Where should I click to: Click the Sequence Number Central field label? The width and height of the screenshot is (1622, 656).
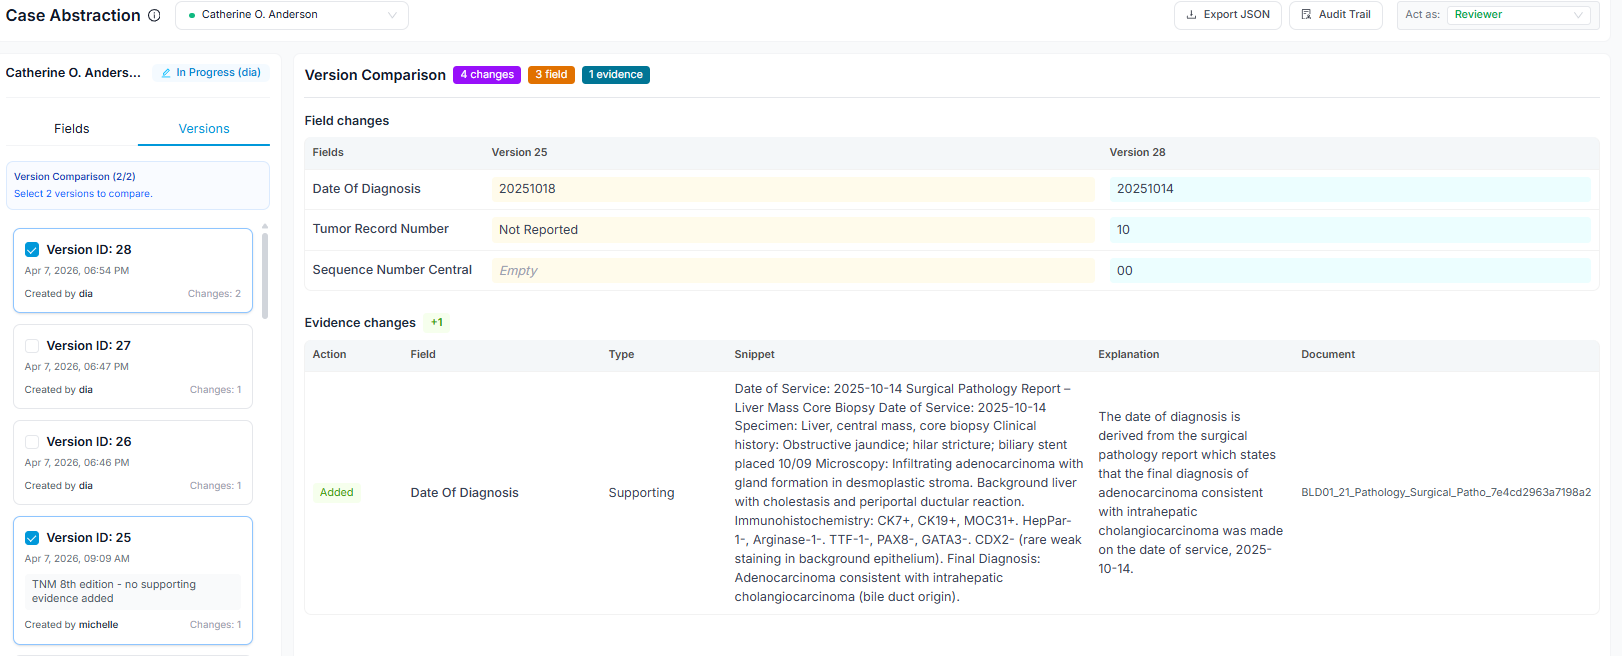[x=392, y=270]
